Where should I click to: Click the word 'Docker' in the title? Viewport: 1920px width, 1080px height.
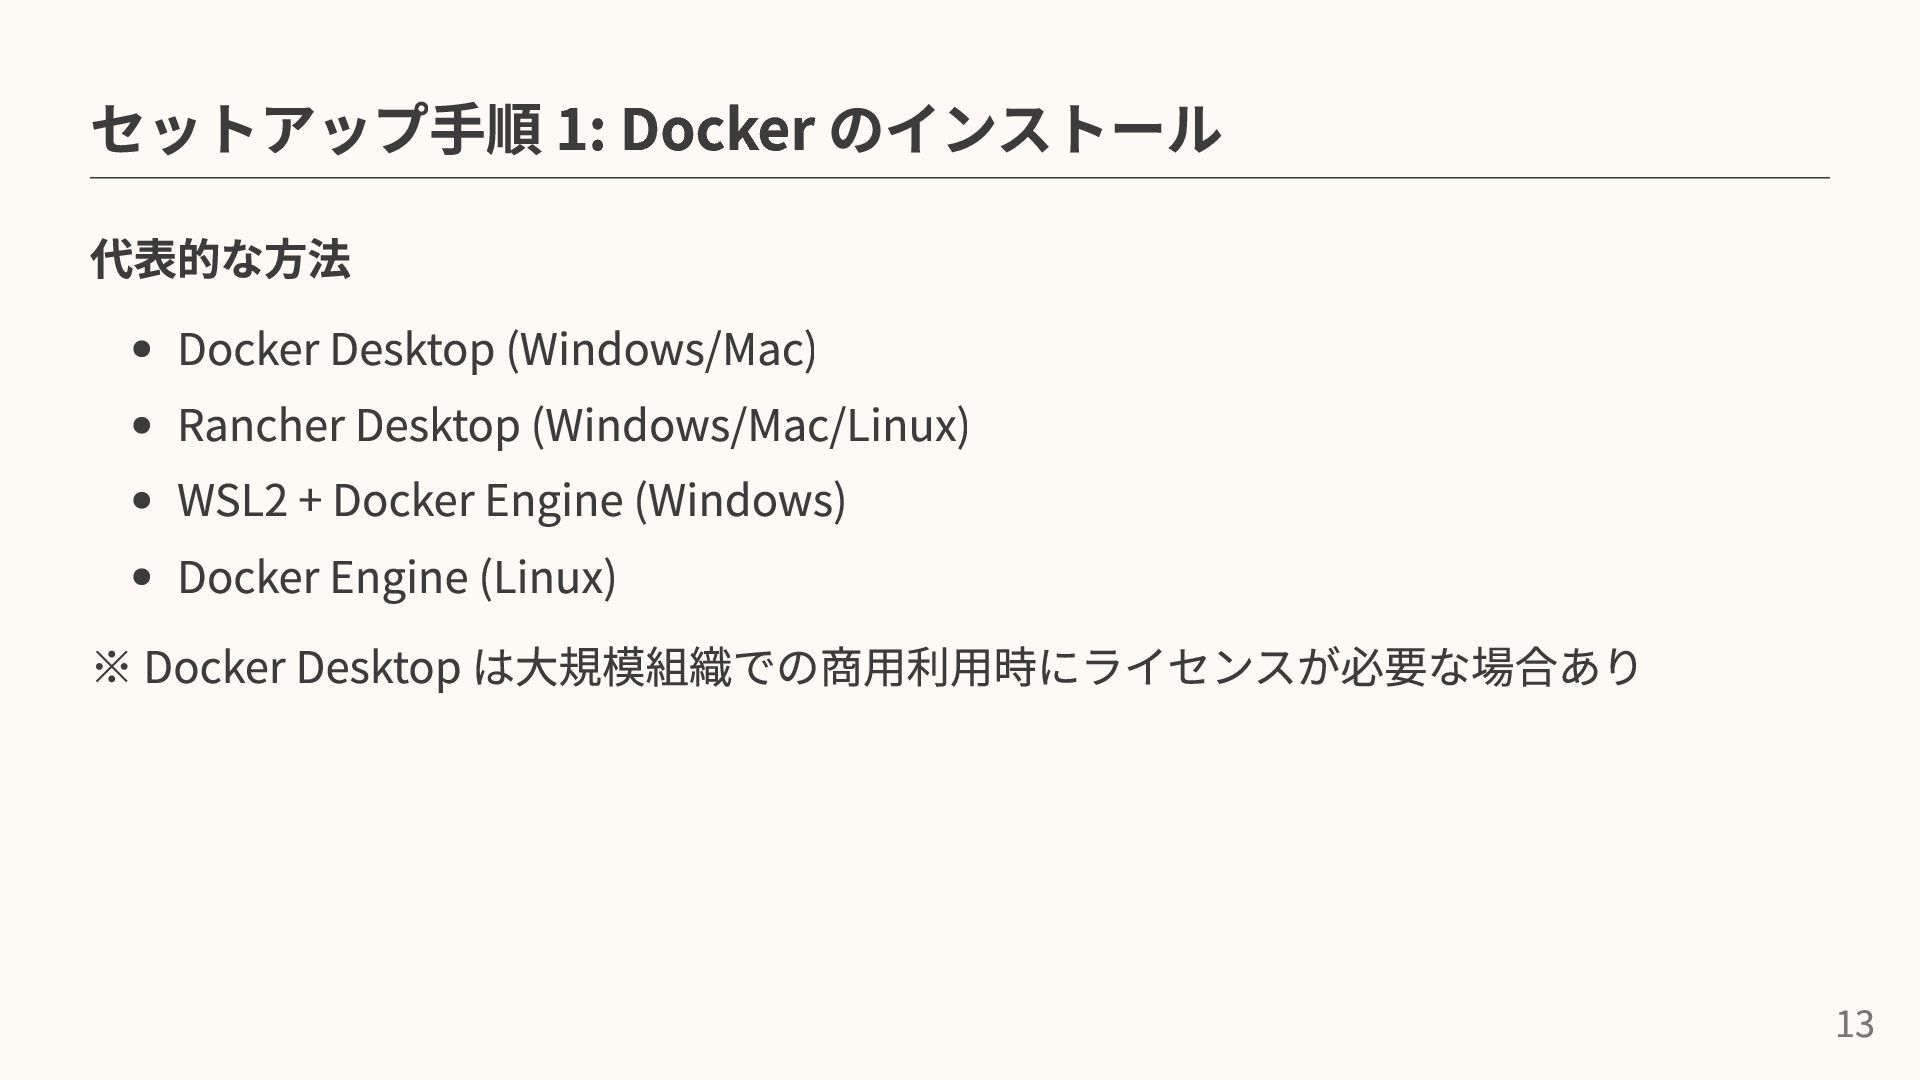[716, 129]
